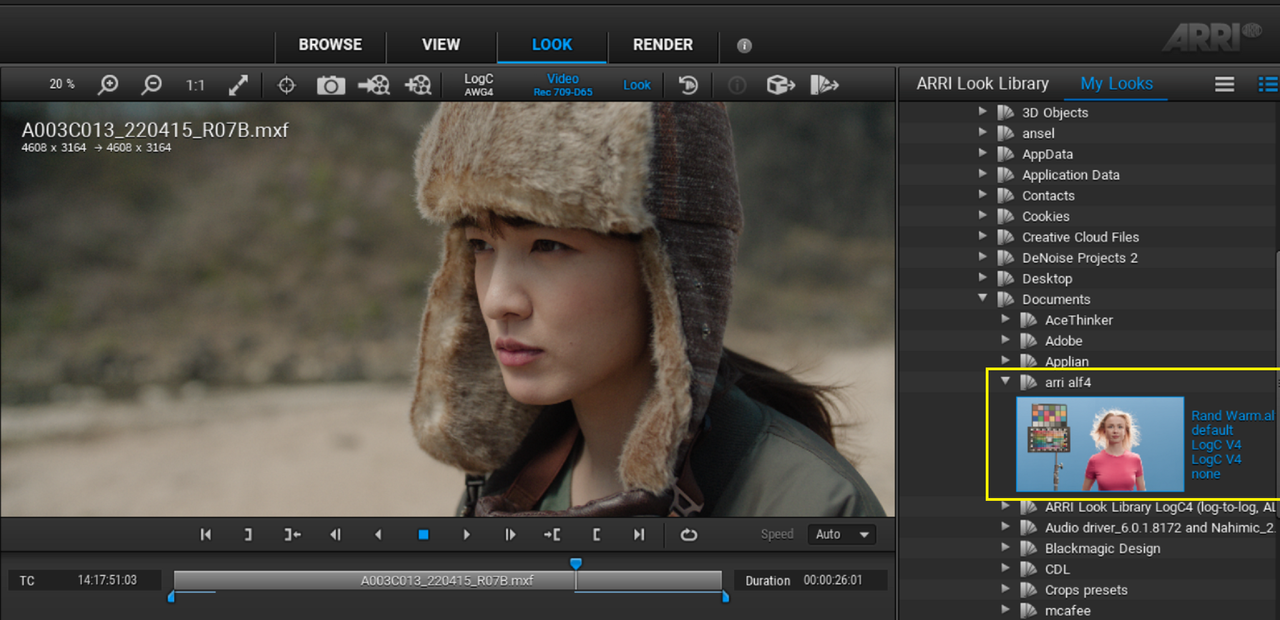Reset the look with the undo-clock icon
The image size is (1280, 620).
coord(688,85)
